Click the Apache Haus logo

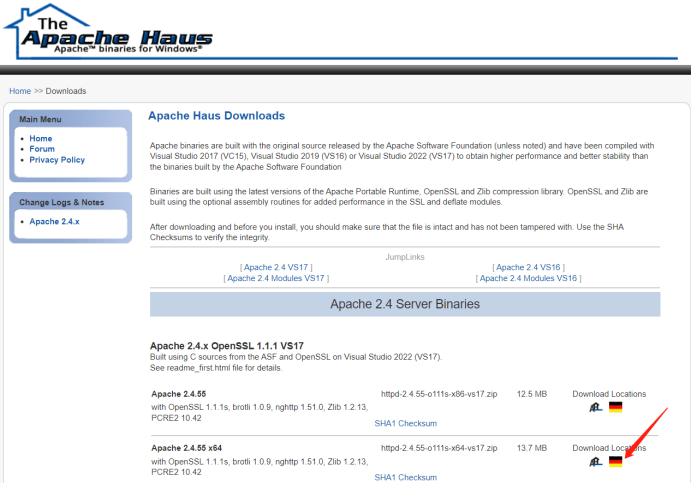[108, 31]
